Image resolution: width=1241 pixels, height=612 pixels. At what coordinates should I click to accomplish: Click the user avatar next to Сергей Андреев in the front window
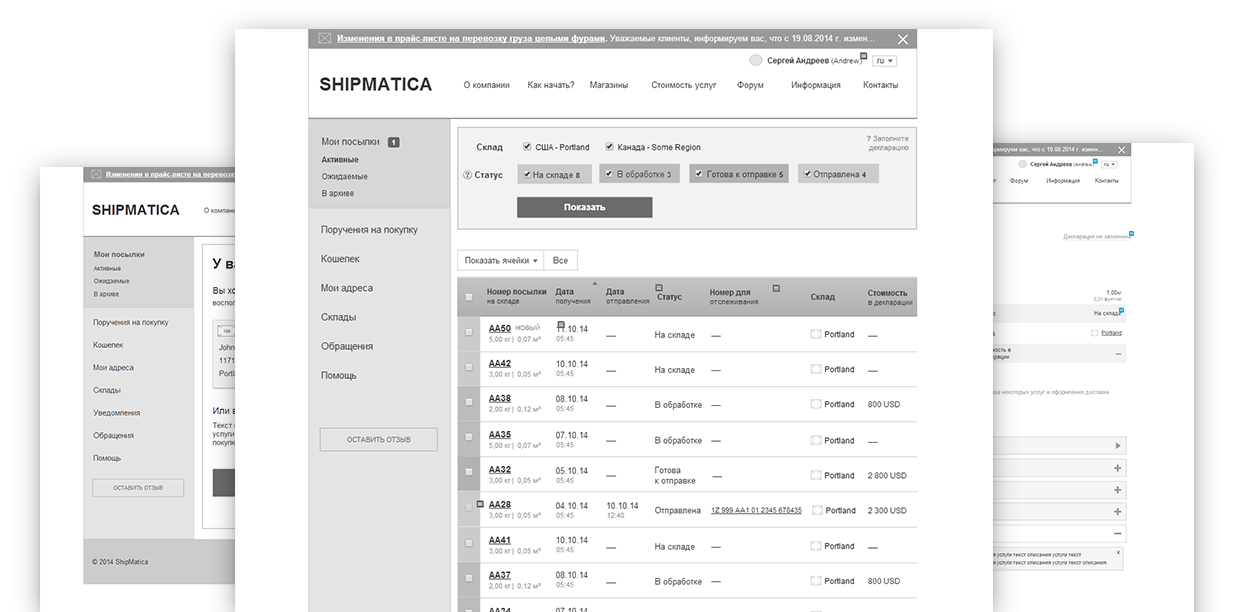(x=756, y=61)
